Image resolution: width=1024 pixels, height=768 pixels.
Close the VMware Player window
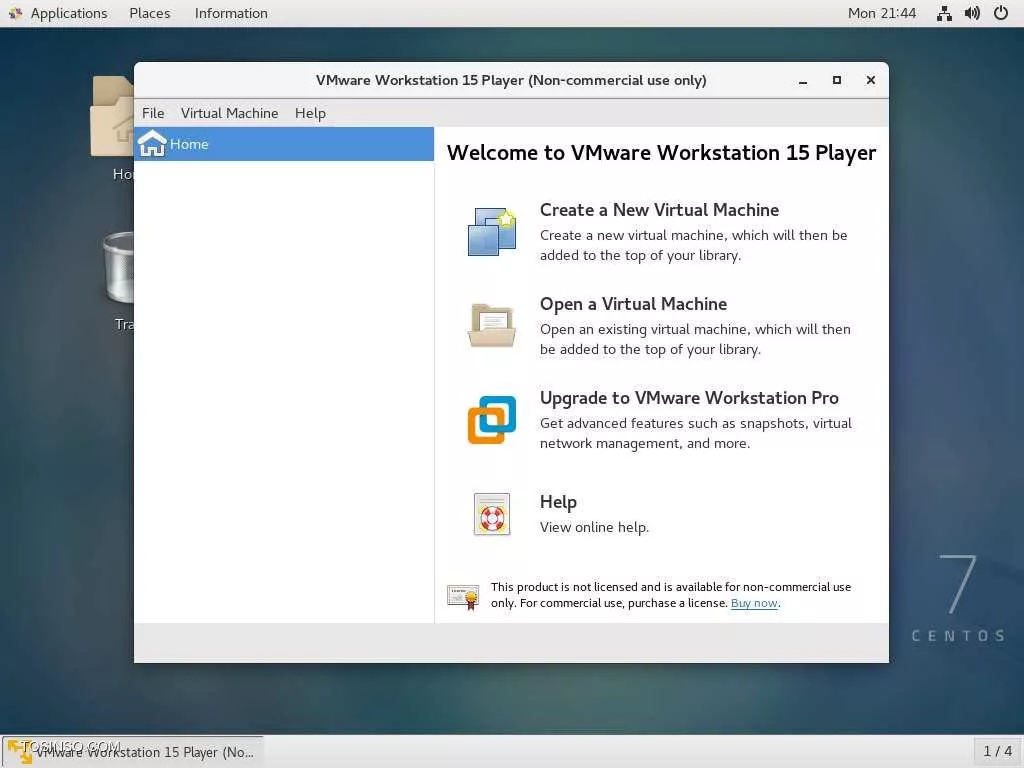pos(871,80)
